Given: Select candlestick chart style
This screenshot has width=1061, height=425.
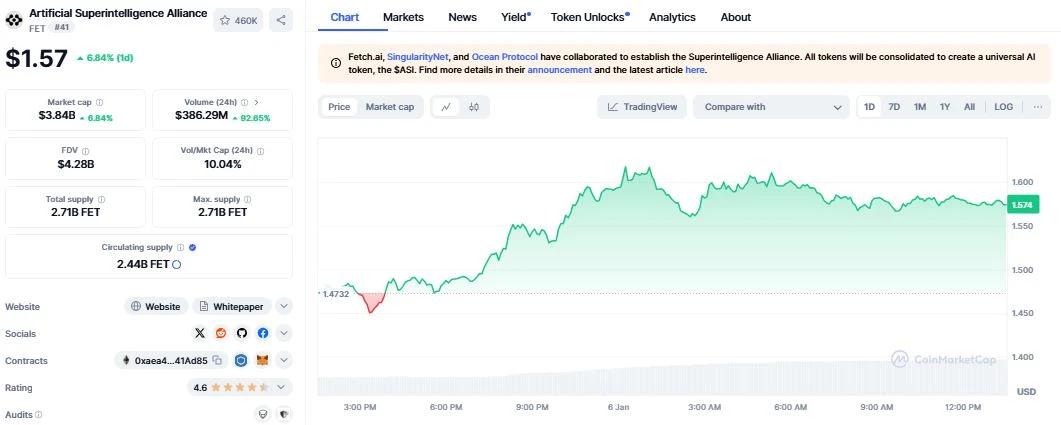Looking at the screenshot, I should tap(474, 107).
